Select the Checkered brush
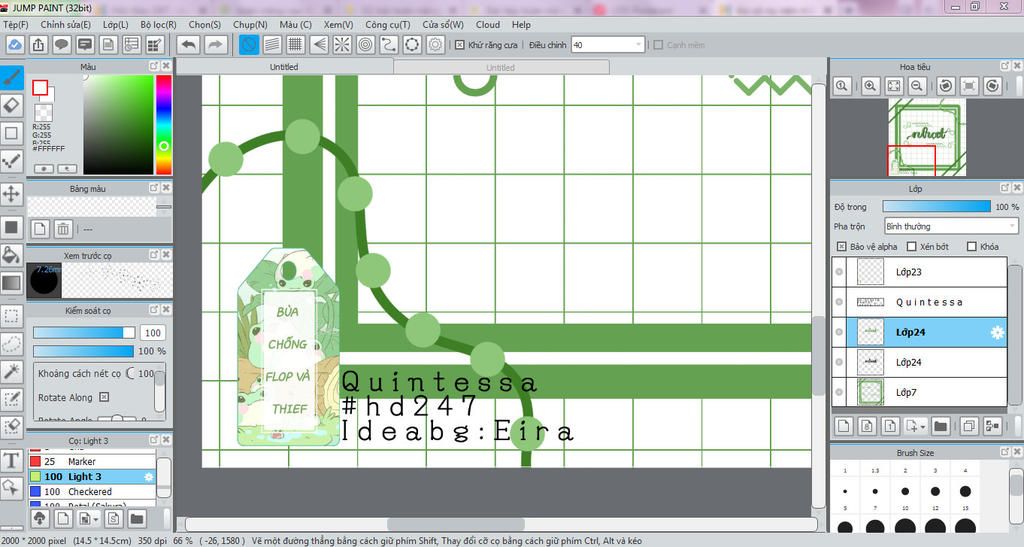1024x547 pixels. pos(91,492)
